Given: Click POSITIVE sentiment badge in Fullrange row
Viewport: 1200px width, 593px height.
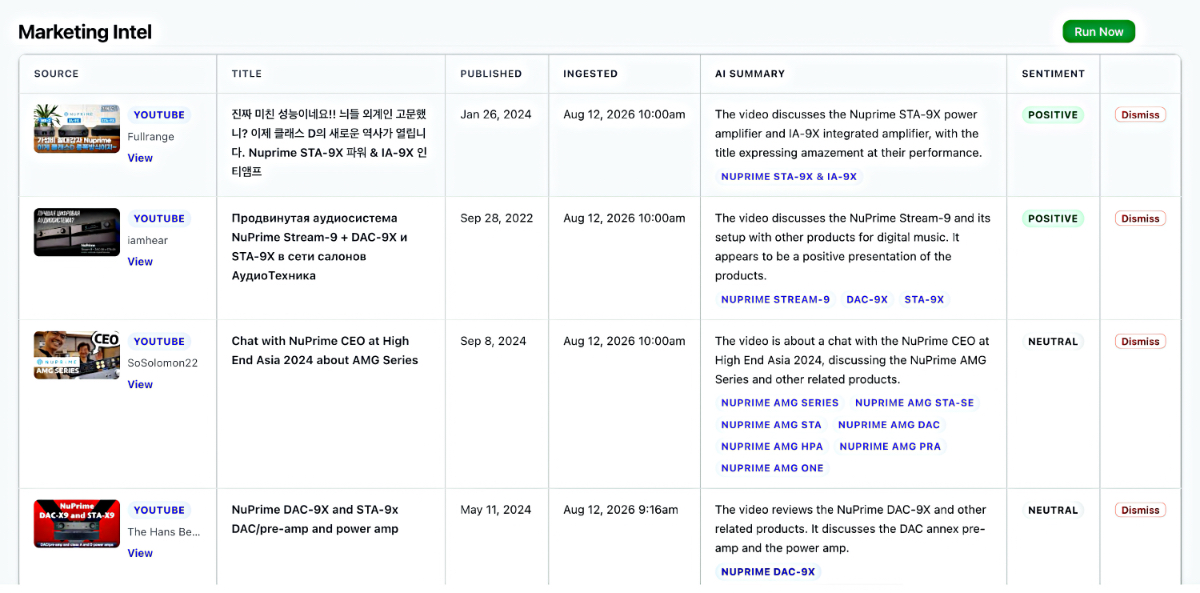Looking at the screenshot, I should tap(1053, 115).
